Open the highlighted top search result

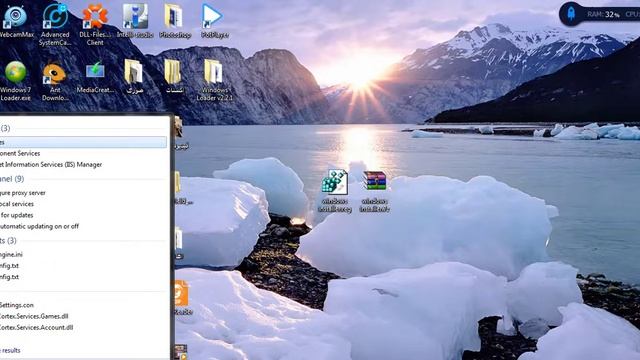(83, 142)
